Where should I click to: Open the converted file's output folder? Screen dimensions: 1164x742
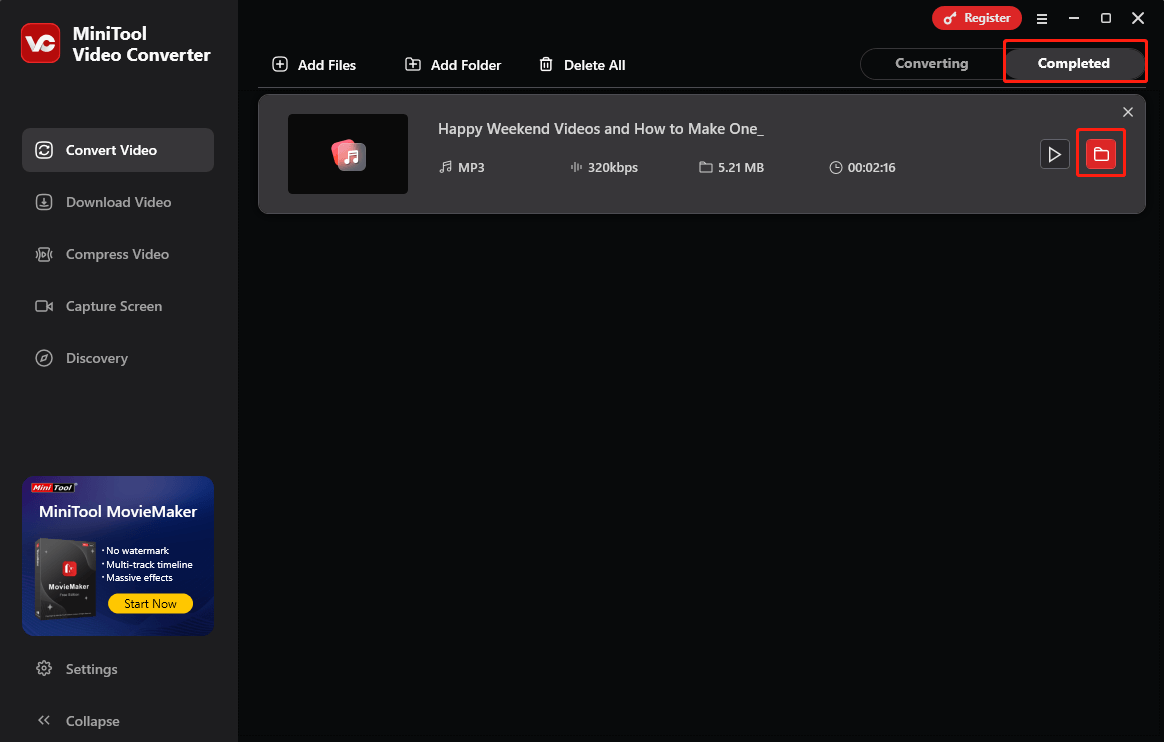point(1101,154)
